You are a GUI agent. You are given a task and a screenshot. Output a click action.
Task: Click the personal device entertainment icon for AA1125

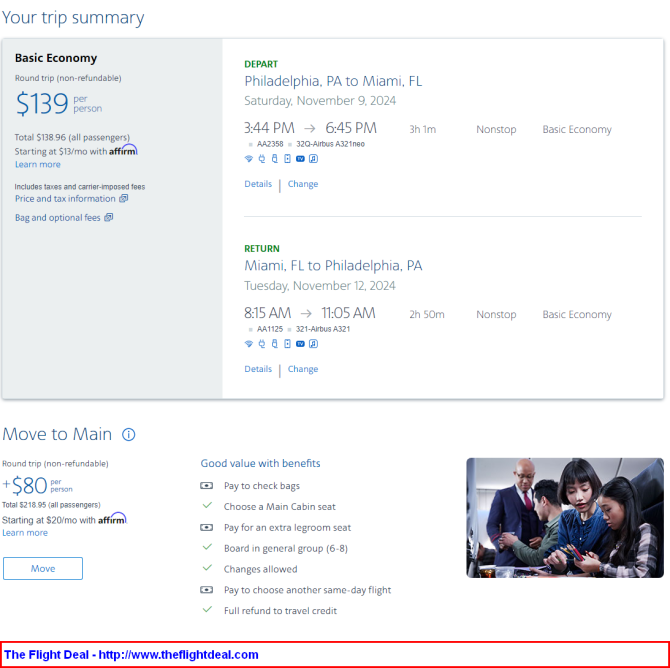coord(288,344)
